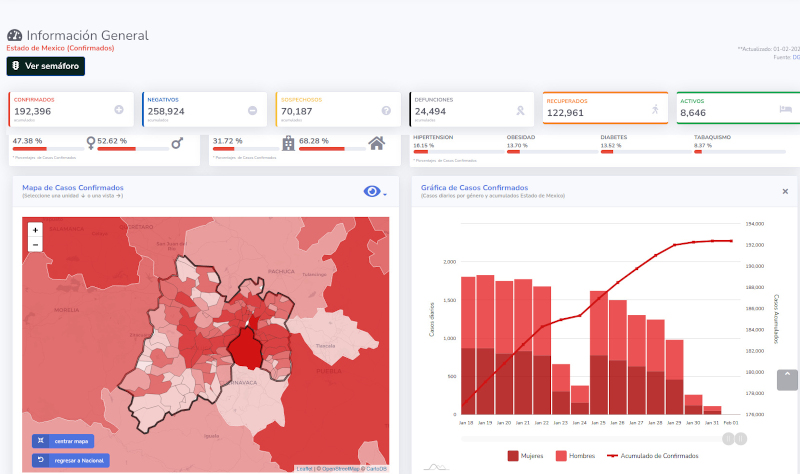Screen dimensions: 800x474
Task: Click the question mark icon on Sospechosos
Action: click(386, 110)
